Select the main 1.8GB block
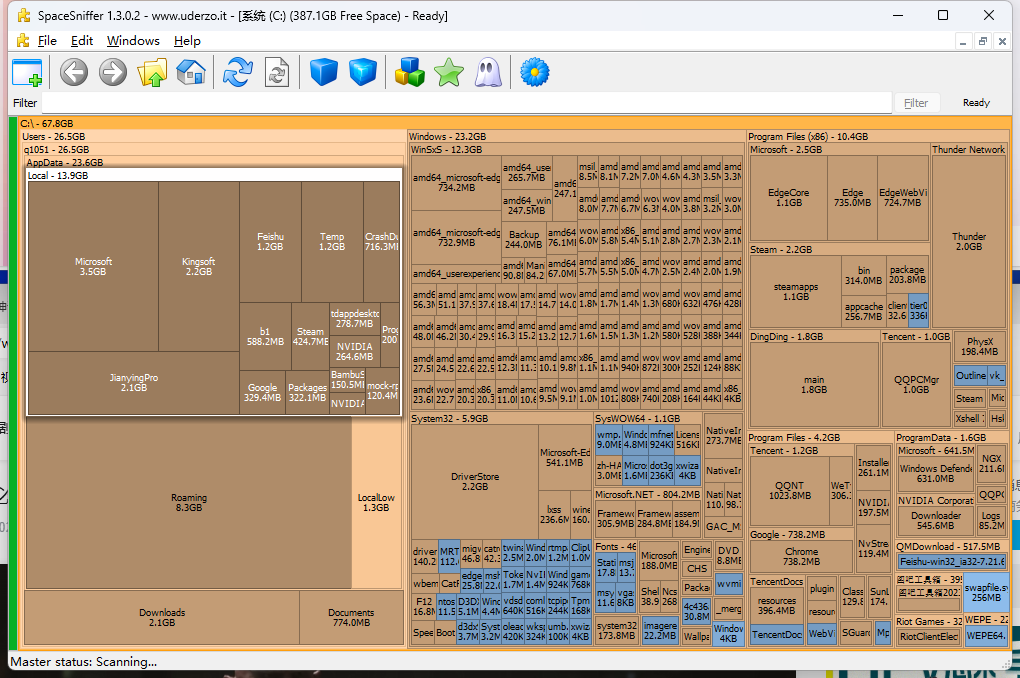 (814, 385)
